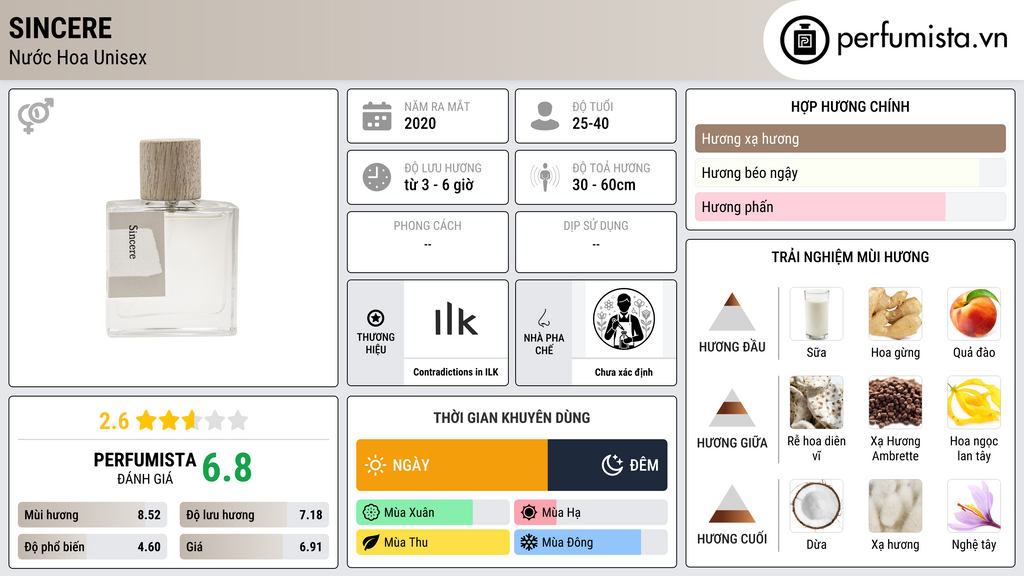
Task: Click the Quả đào peach image
Action: (974, 314)
